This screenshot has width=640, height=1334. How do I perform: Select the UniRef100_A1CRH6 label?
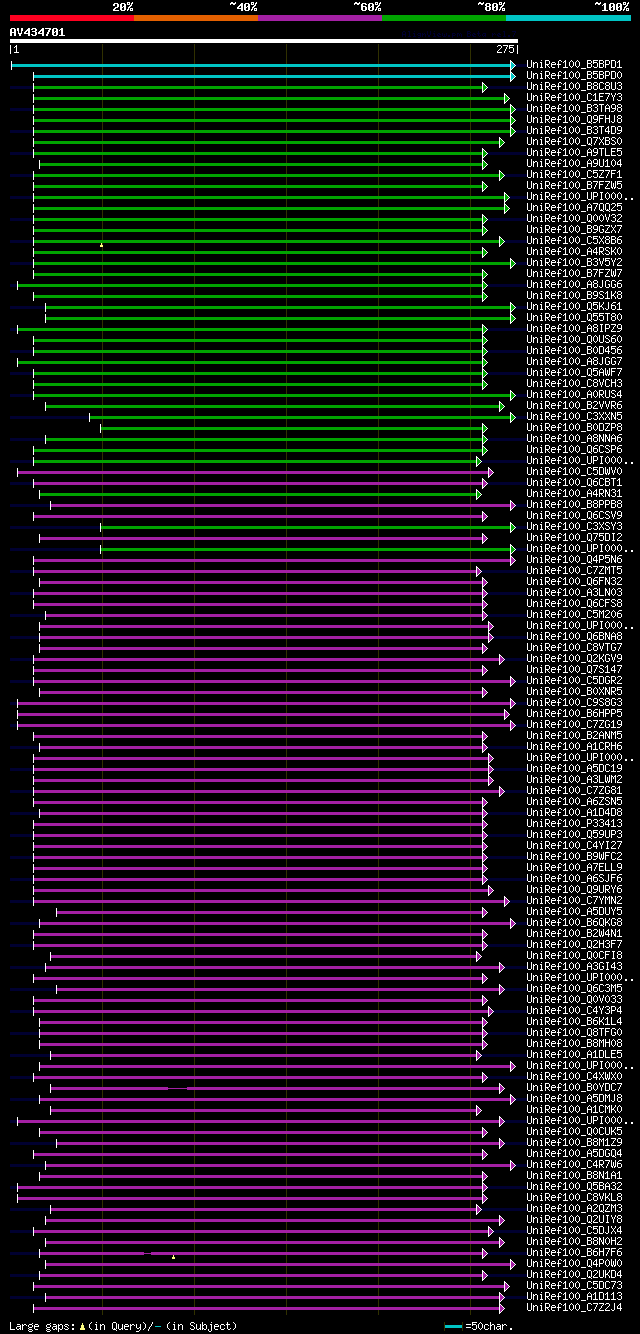pyautogui.click(x=574, y=747)
